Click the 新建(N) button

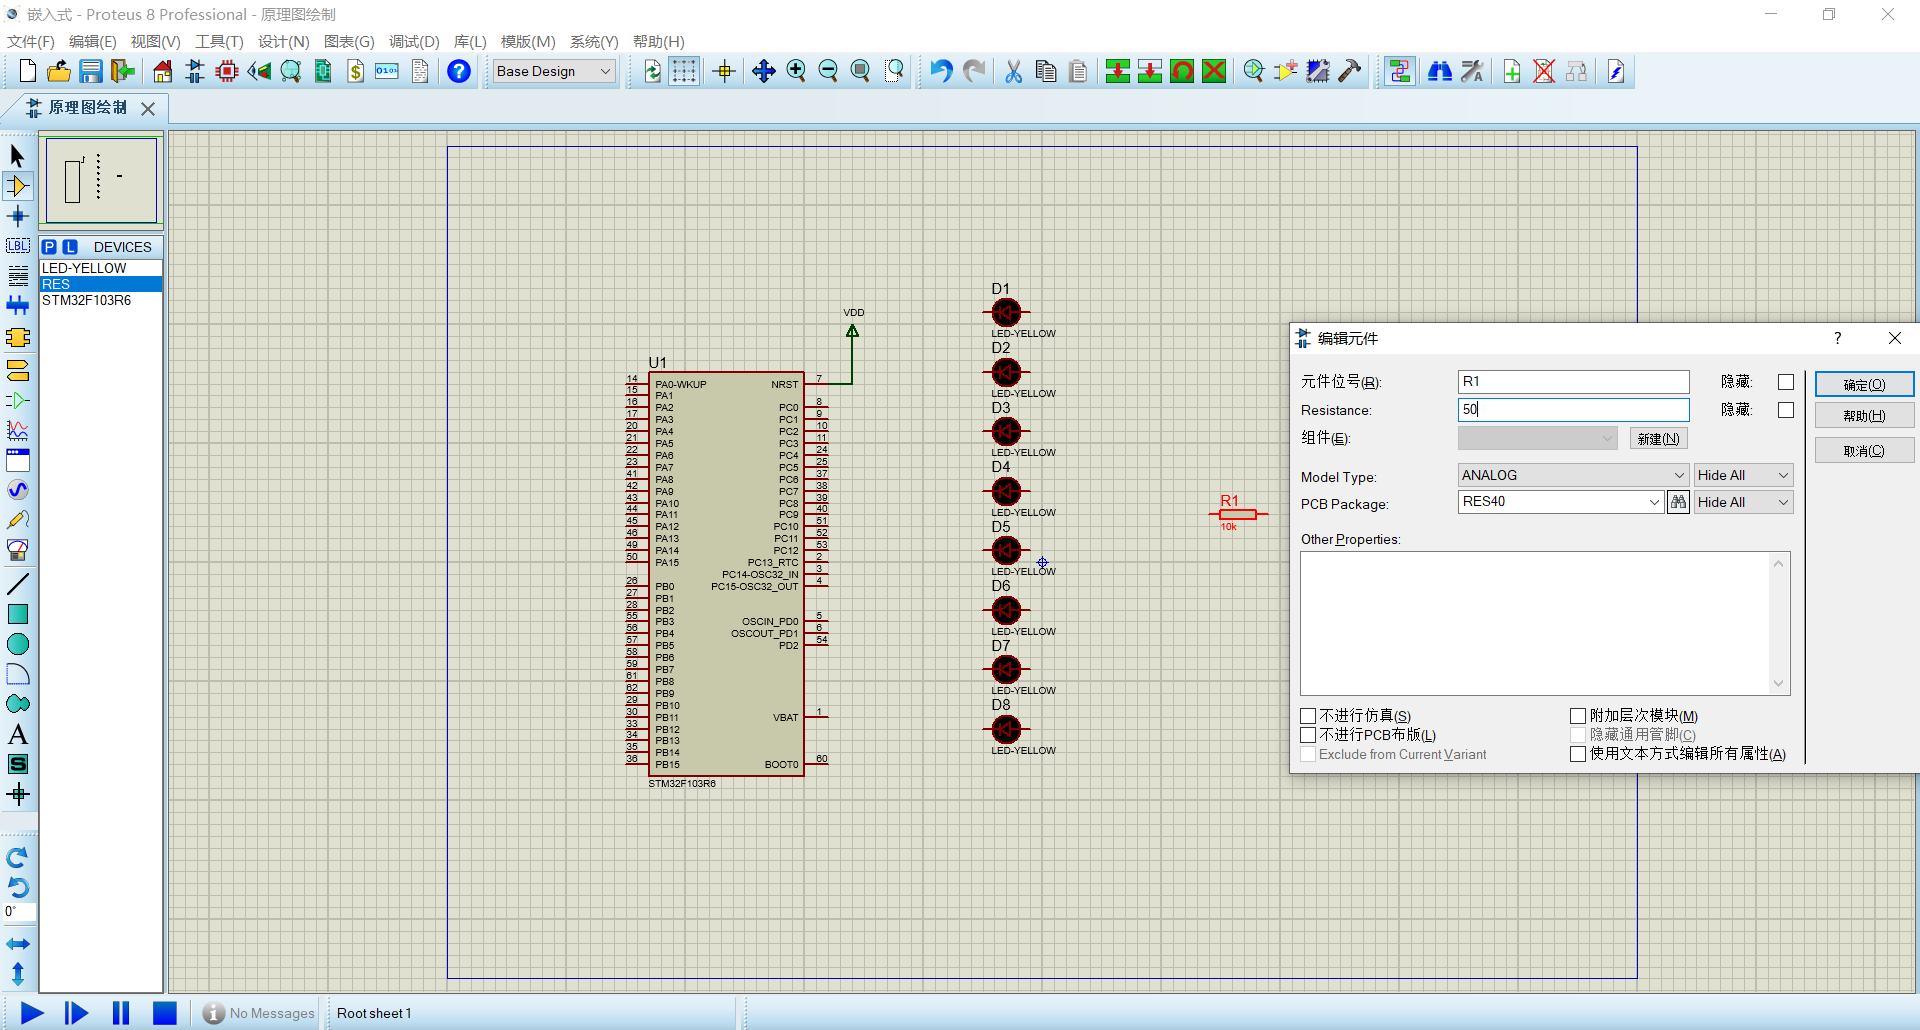(1658, 438)
